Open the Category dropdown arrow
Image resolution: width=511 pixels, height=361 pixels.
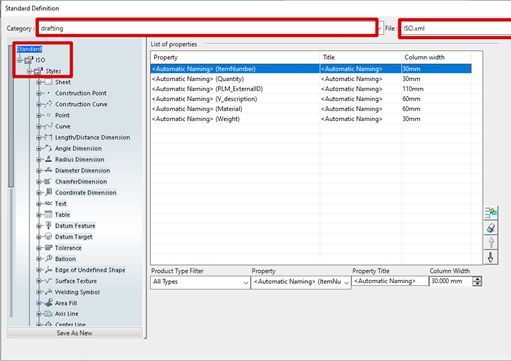tap(380, 28)
